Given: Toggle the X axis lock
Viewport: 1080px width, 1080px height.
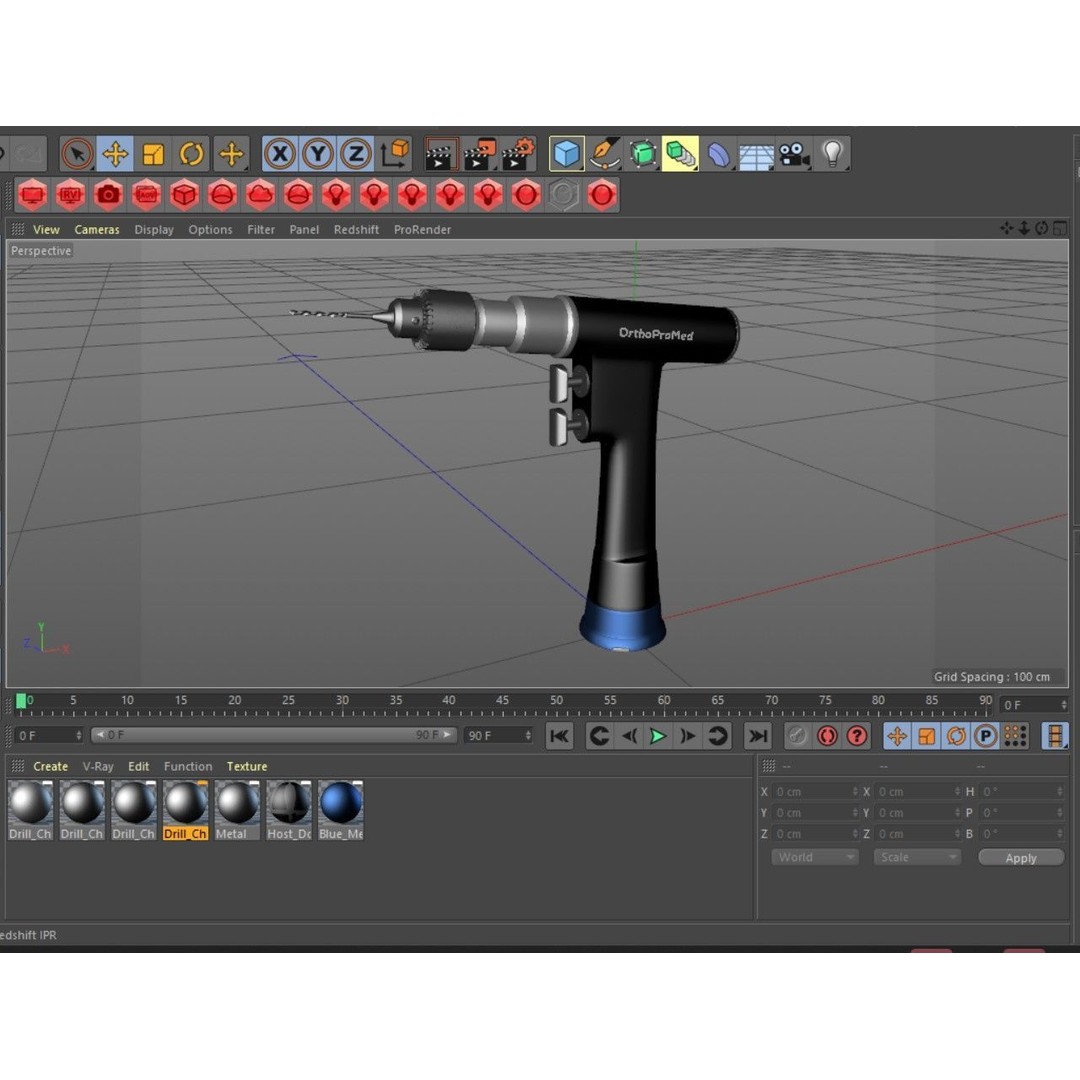Looking at the screenshot, I should coord(279,153).
